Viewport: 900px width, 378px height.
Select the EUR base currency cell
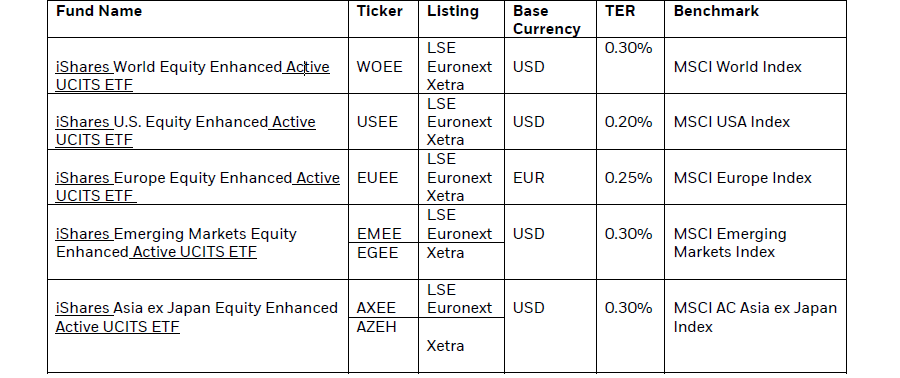[529, 178]
